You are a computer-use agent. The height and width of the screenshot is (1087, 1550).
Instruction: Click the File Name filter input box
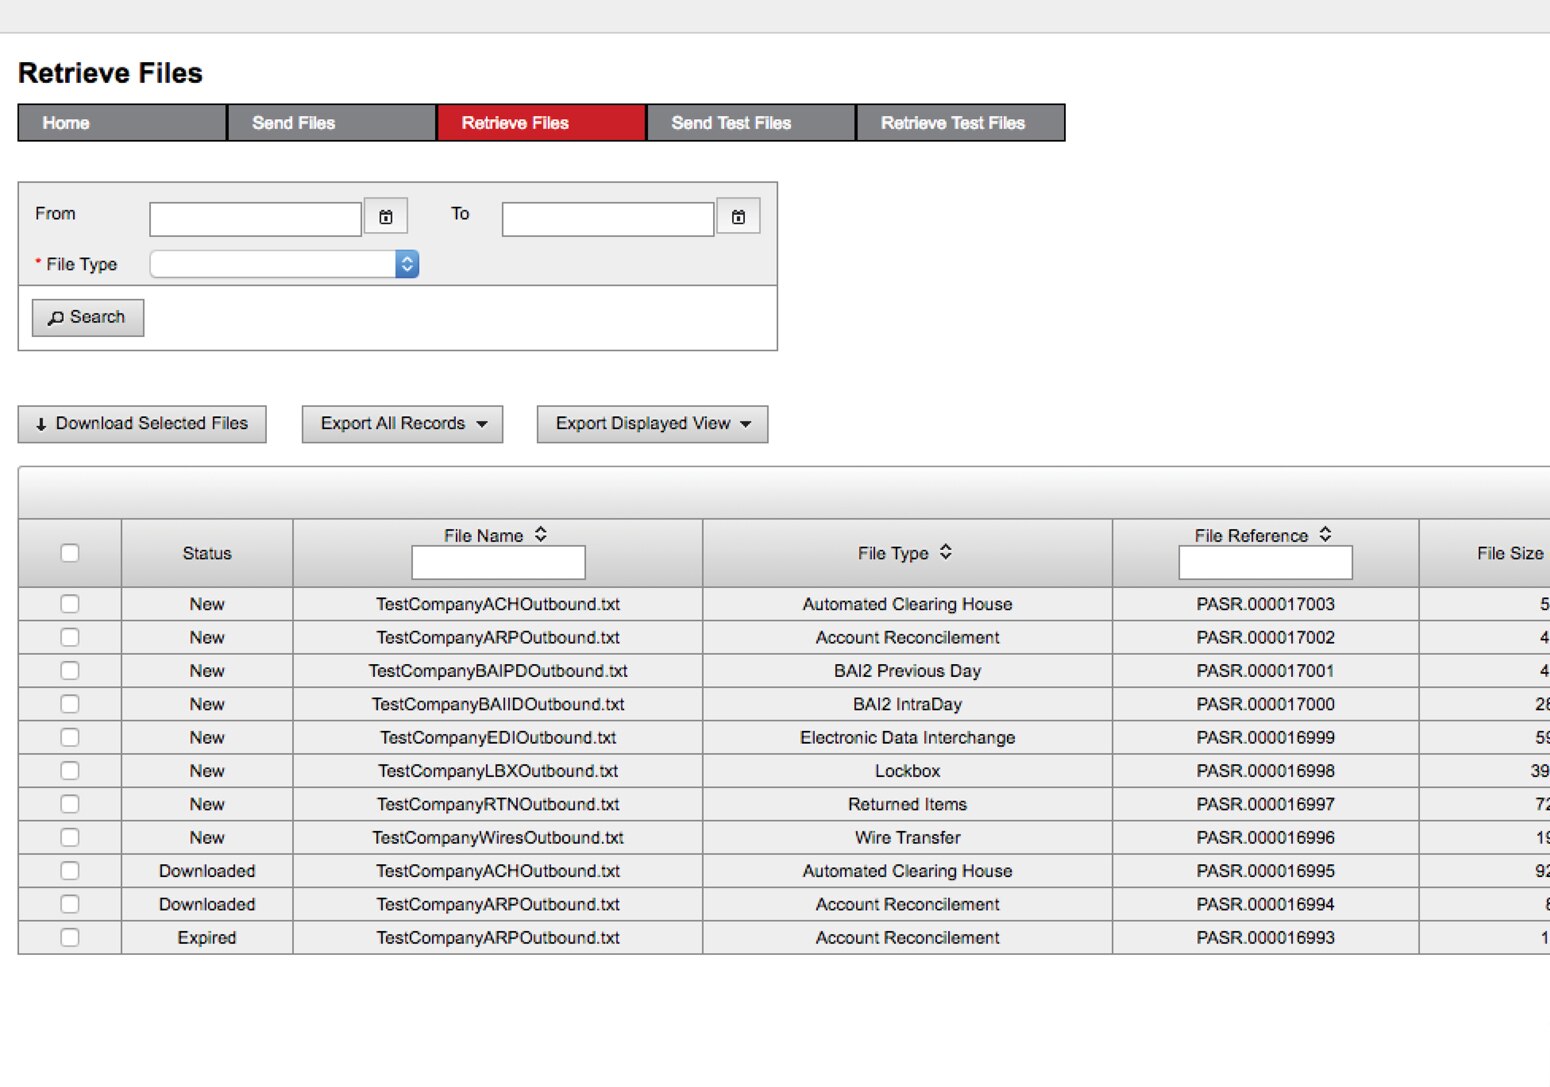pyautogui.click(x=497, y=562)
